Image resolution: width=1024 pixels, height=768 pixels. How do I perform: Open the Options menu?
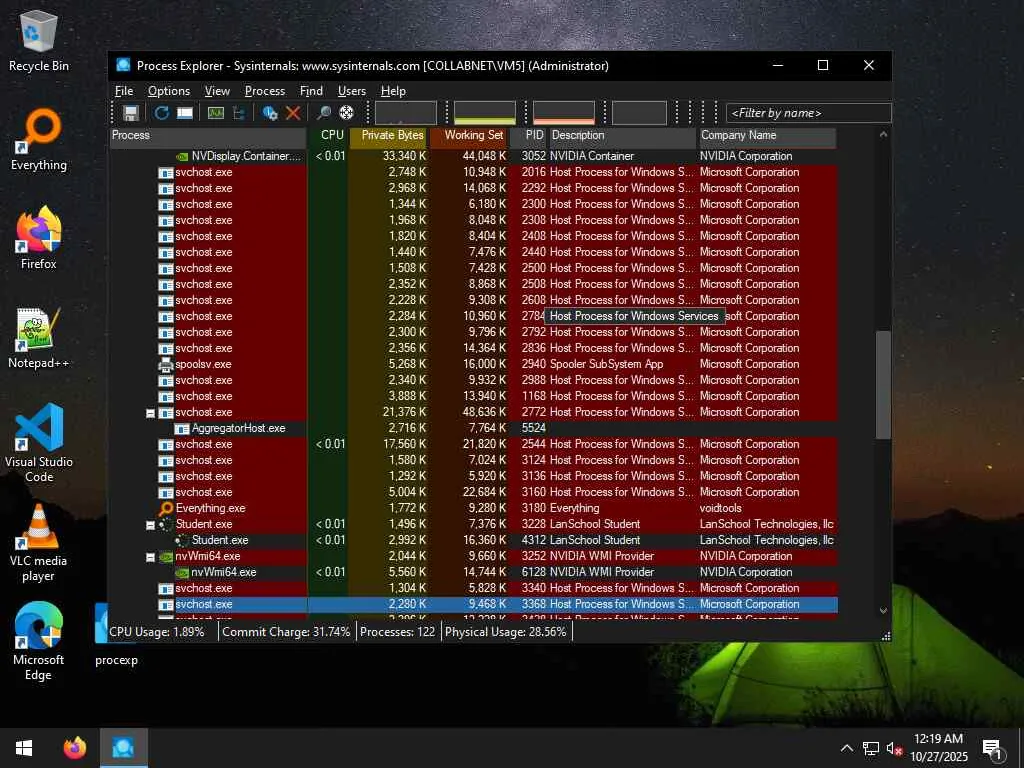point(169,91)
